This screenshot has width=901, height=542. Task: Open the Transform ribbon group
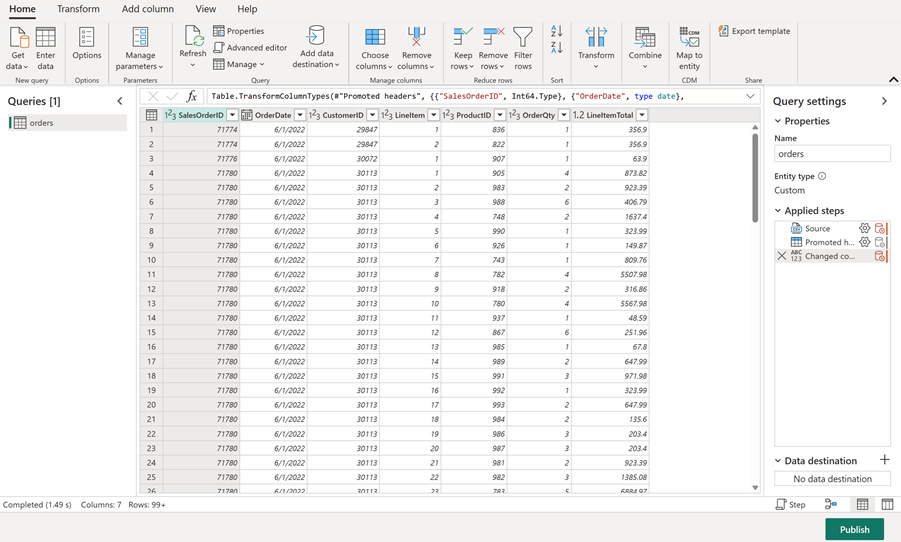[596, 48]
